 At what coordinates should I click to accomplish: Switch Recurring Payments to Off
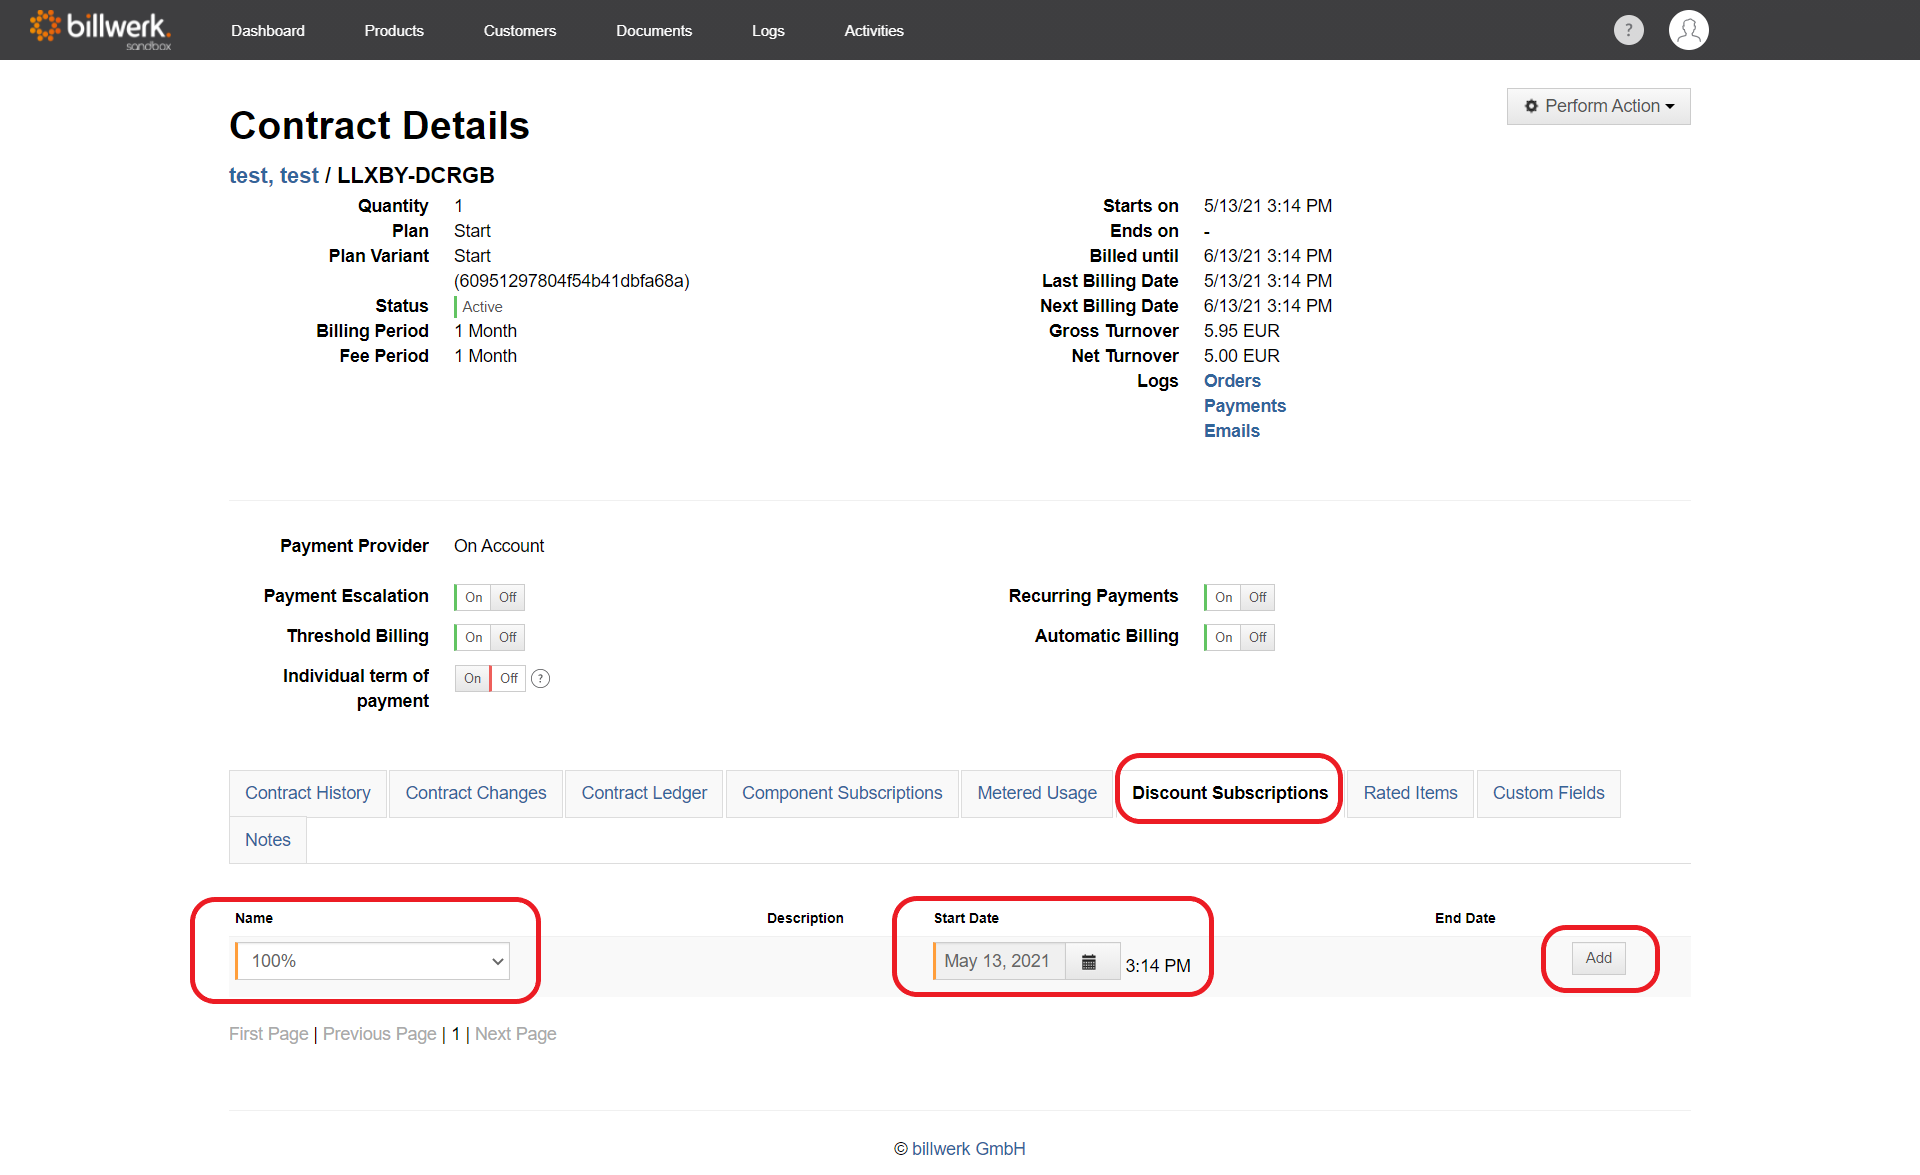pyautogui.click(x=1258, y=597)
